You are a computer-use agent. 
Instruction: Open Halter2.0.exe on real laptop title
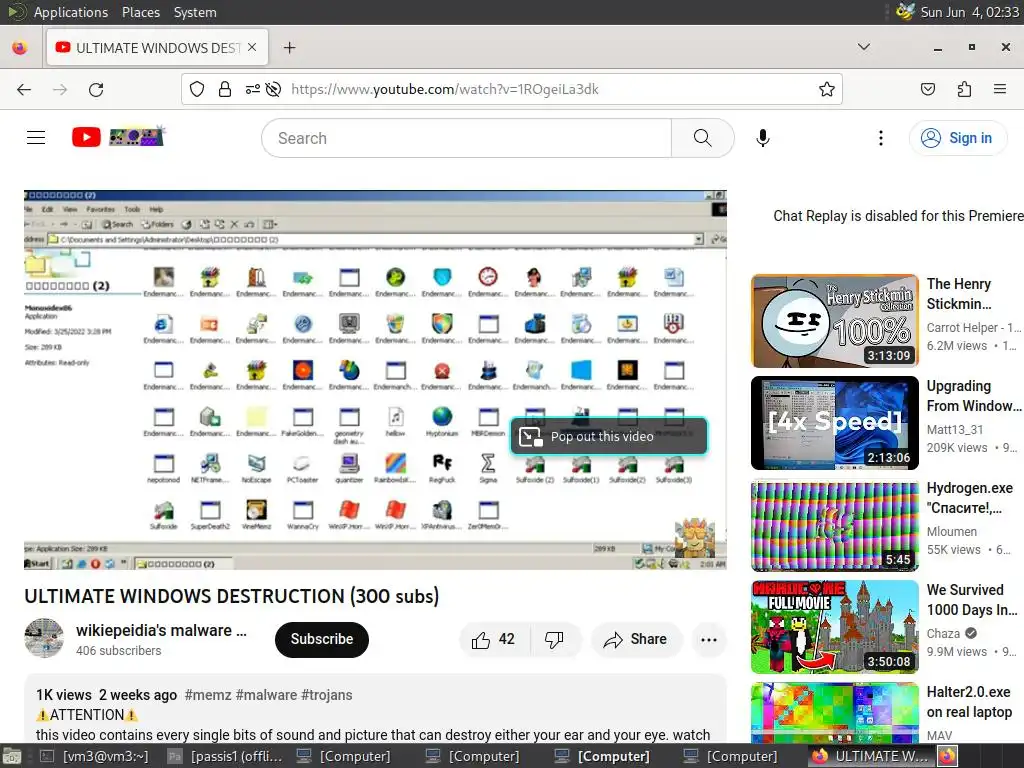pos(969,702)
